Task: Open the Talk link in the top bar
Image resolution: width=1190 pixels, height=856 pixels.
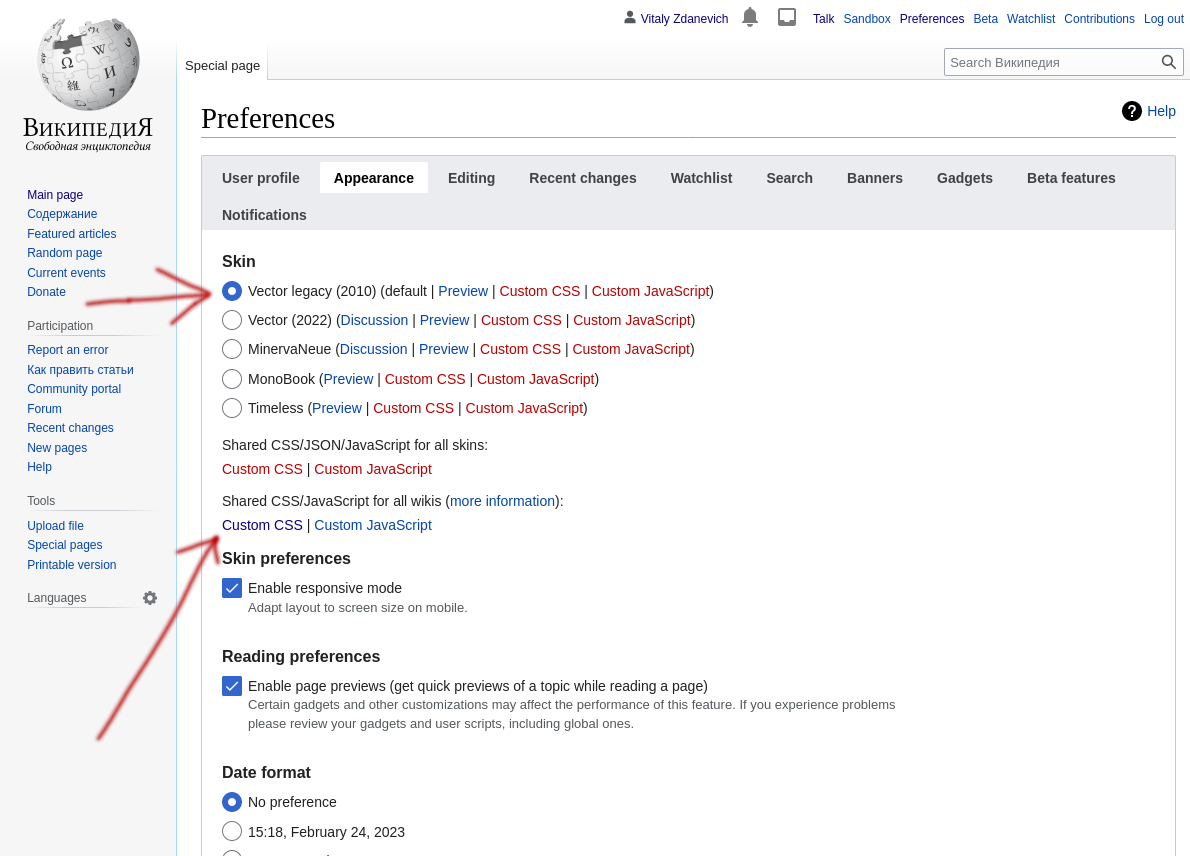Action: [823, 19]
